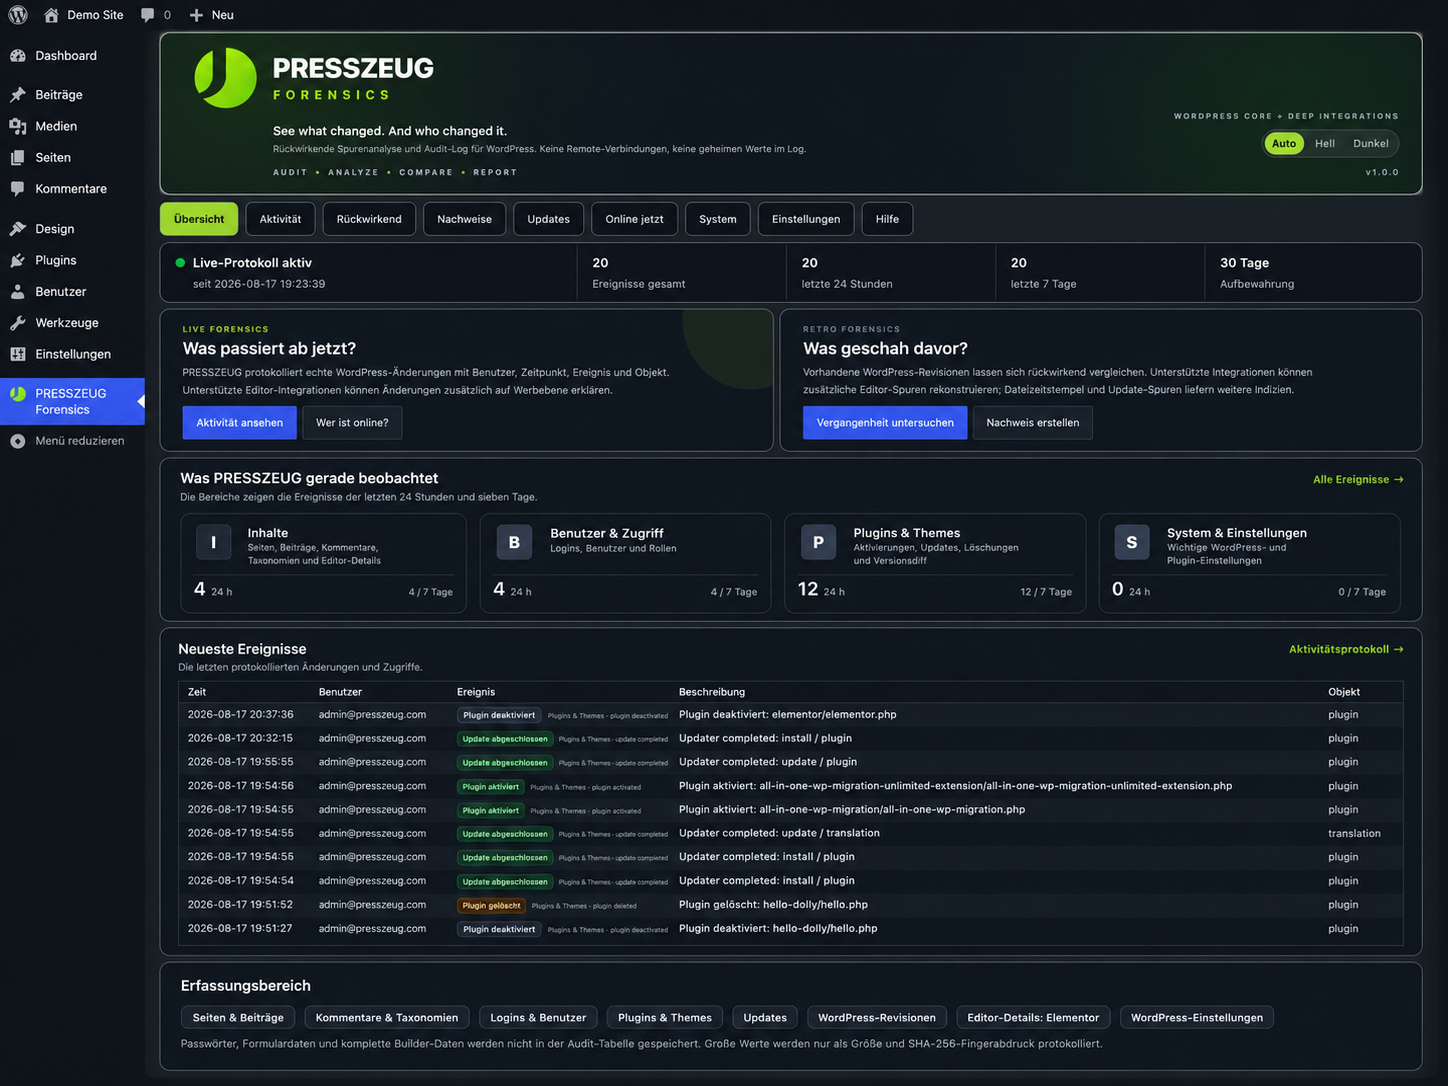Viewport: 1448px width, 1086px height.
Task: Click Plugin deaktiviert badge in elementor row
Action: pyautogui.click(x=499, y=715)
